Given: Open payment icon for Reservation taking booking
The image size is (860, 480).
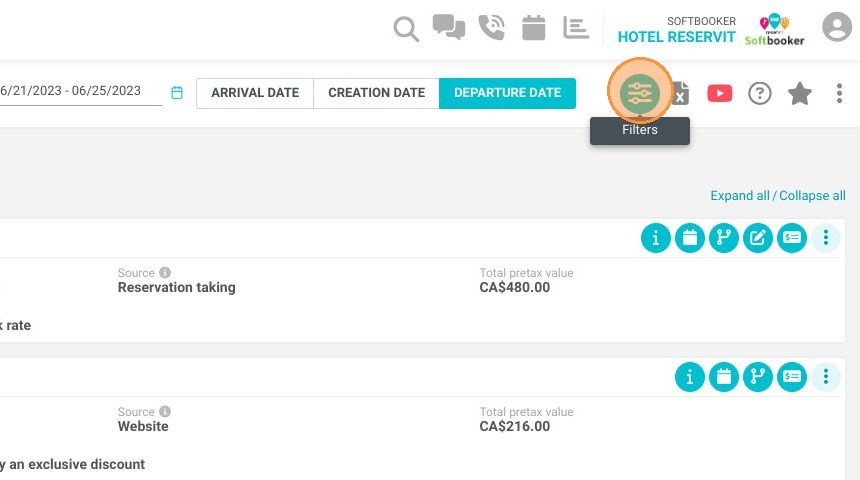Looking at the screenshot, I should (791, 238).
